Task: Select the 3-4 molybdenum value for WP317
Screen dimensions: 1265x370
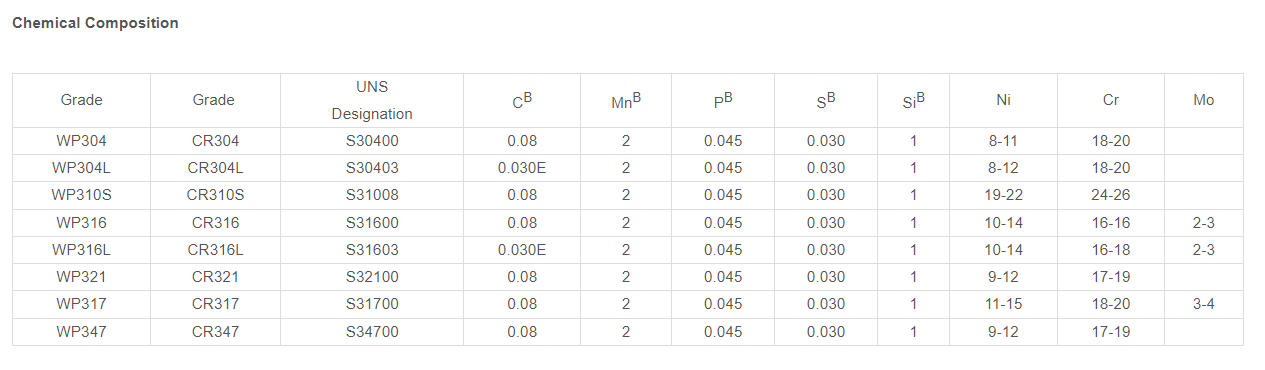Action: pyautogui.click(x=1204, y=304)
